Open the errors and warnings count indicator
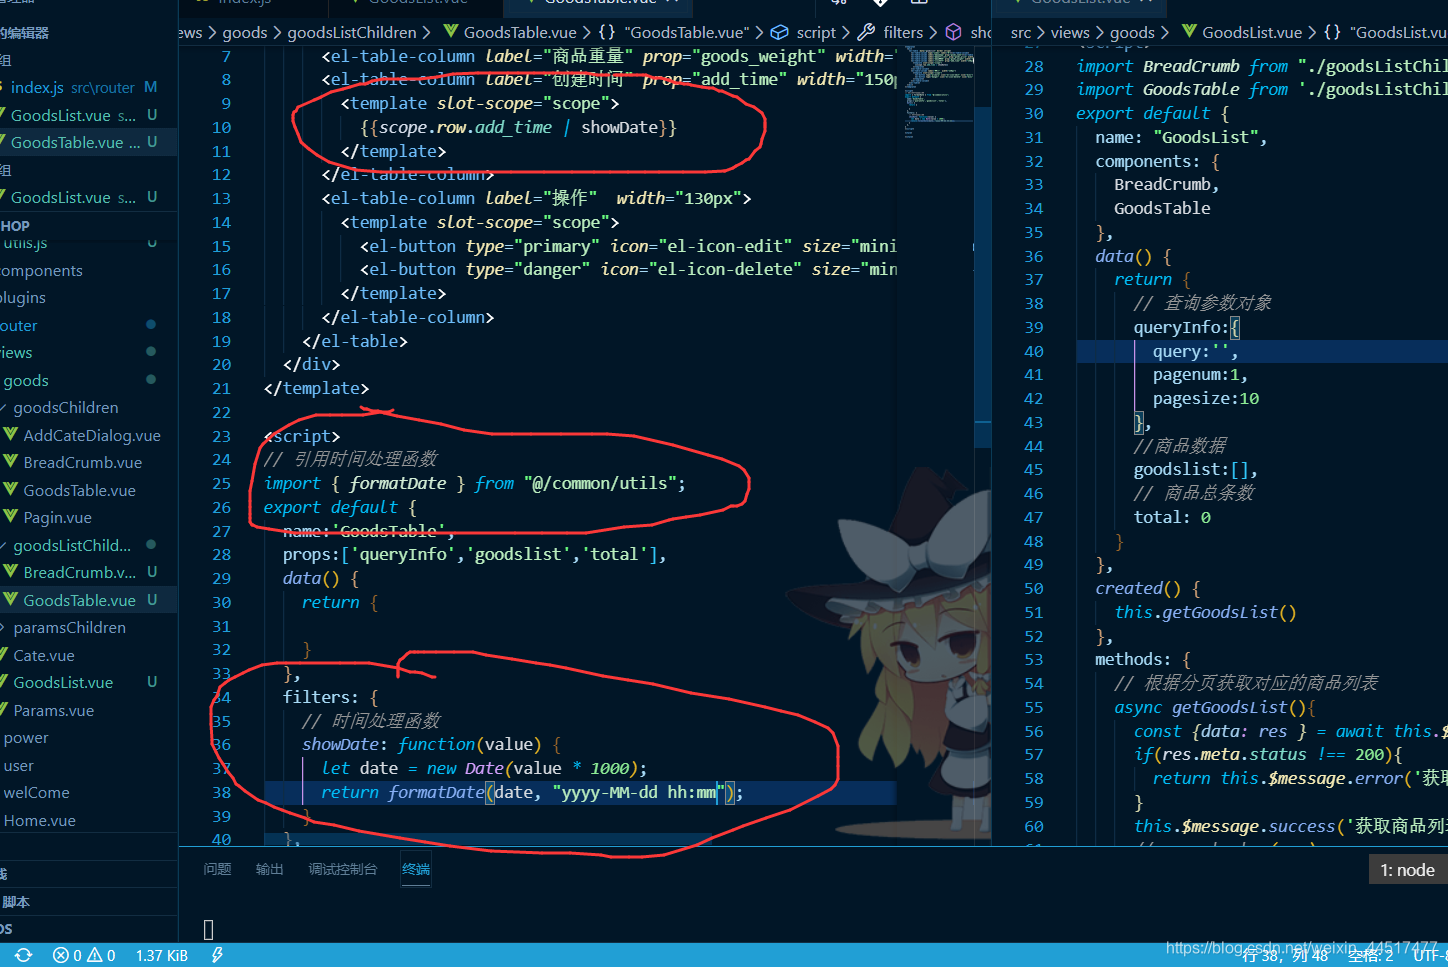The image size is (1448, 967). pyautogui.click(x=84, y=955)
